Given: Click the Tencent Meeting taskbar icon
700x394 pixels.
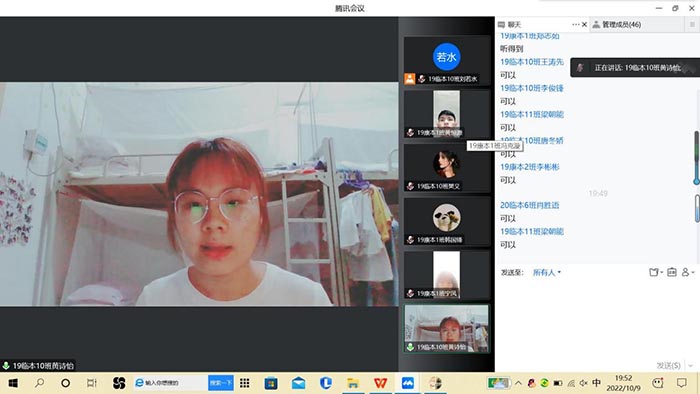Looking at the screenshot, I should coord(408,383).
